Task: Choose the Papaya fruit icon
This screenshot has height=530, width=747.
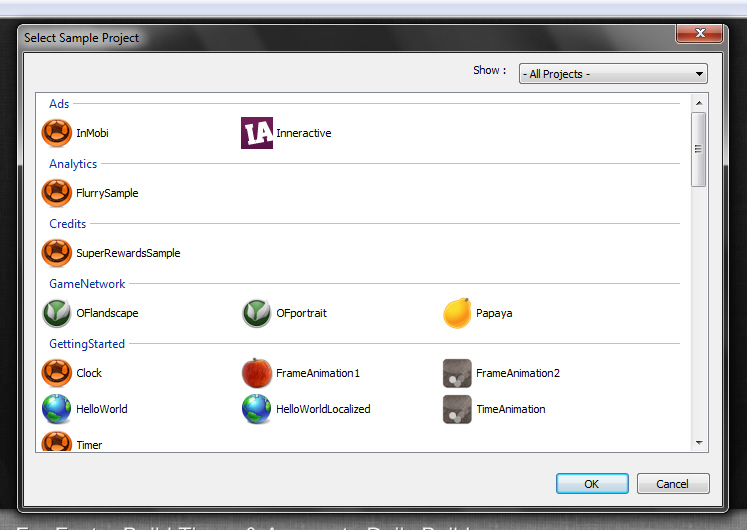Action: pos(457,313)
